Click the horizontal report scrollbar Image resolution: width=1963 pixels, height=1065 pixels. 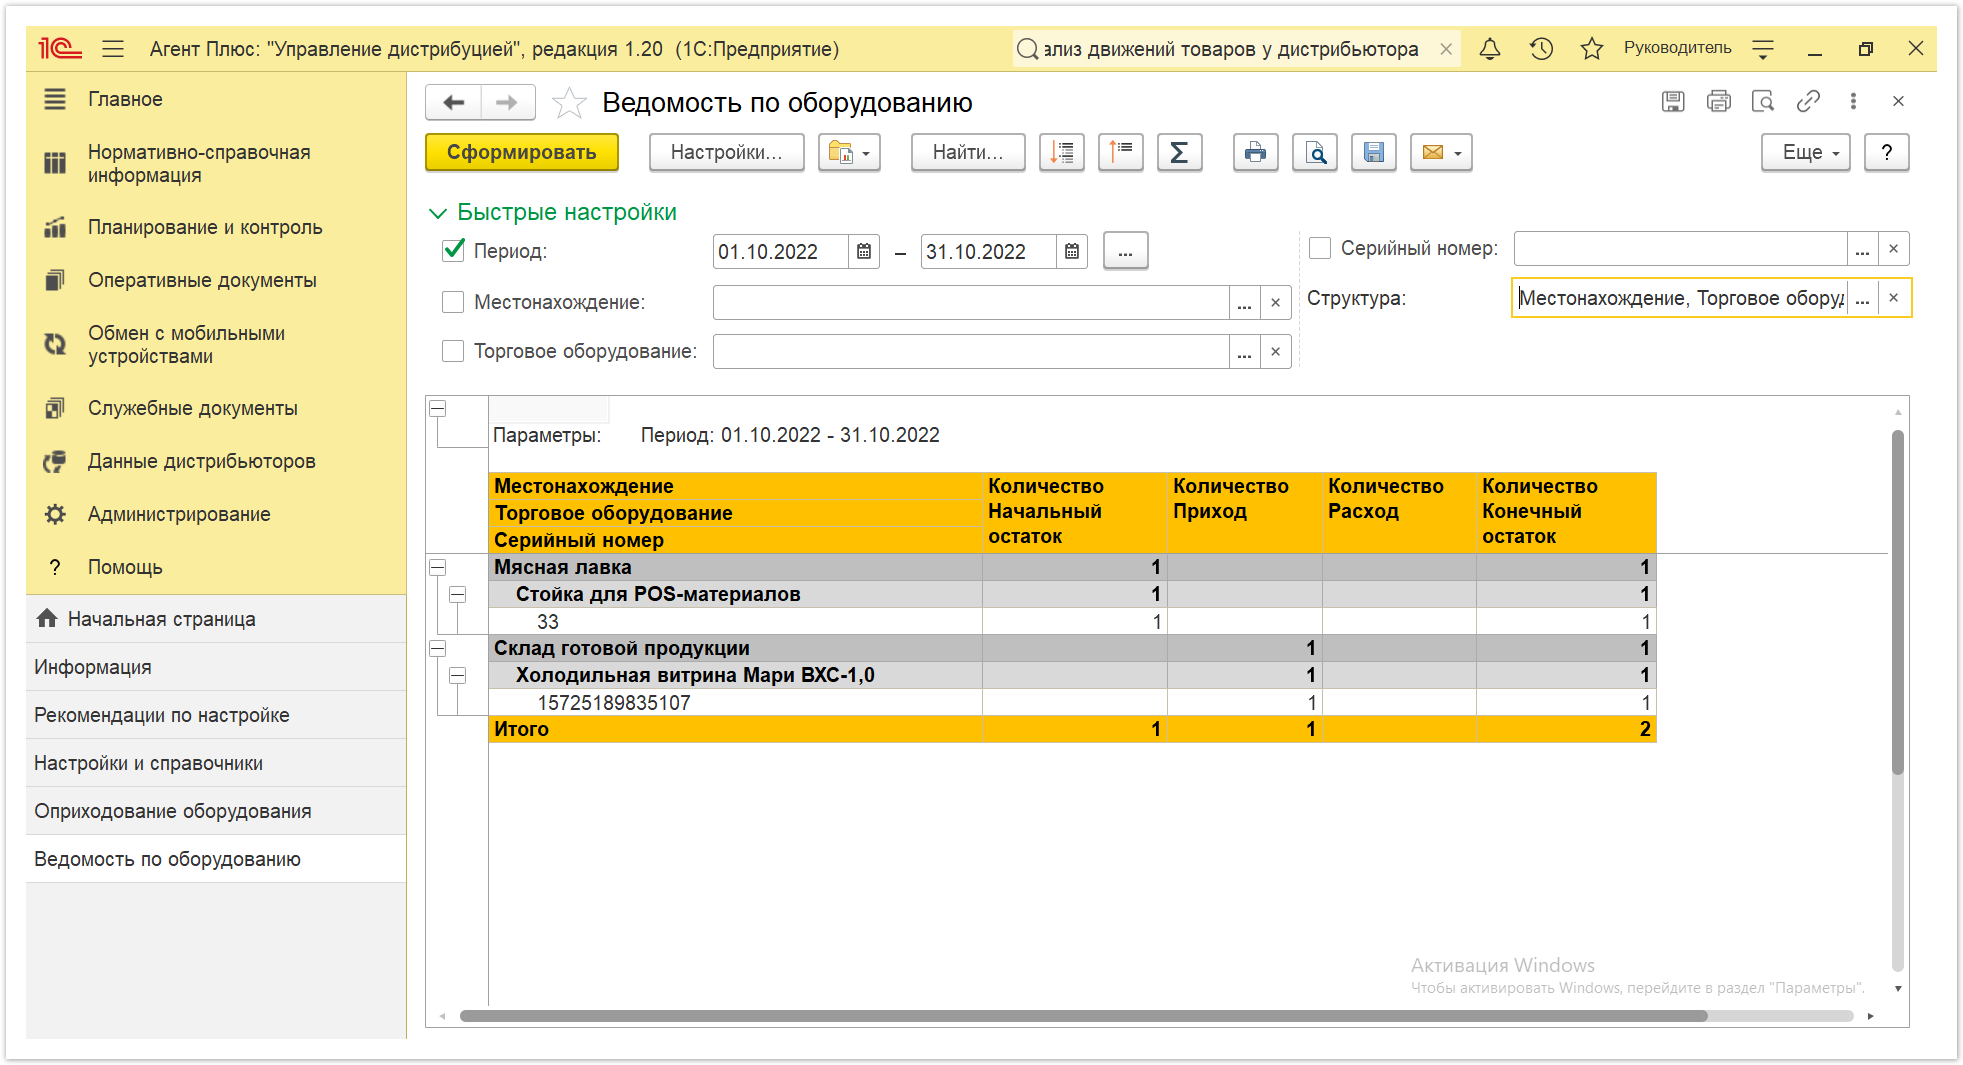pyautogui.click(x=1083, y=1016)
